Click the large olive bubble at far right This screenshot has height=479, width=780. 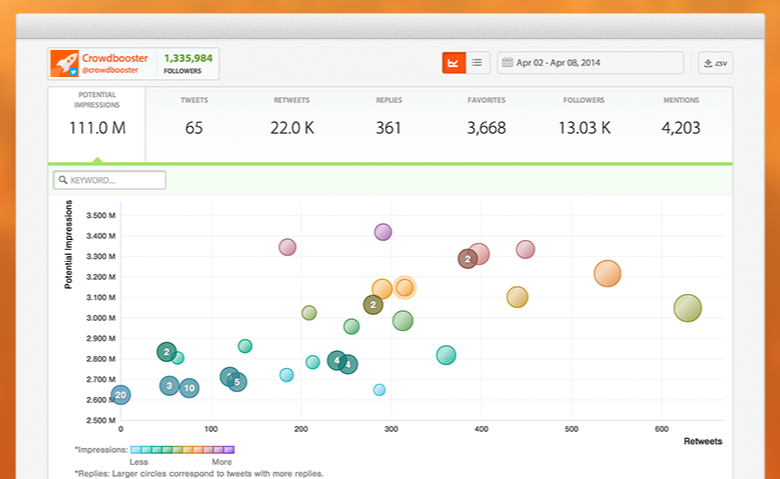[x=687, y=308]
